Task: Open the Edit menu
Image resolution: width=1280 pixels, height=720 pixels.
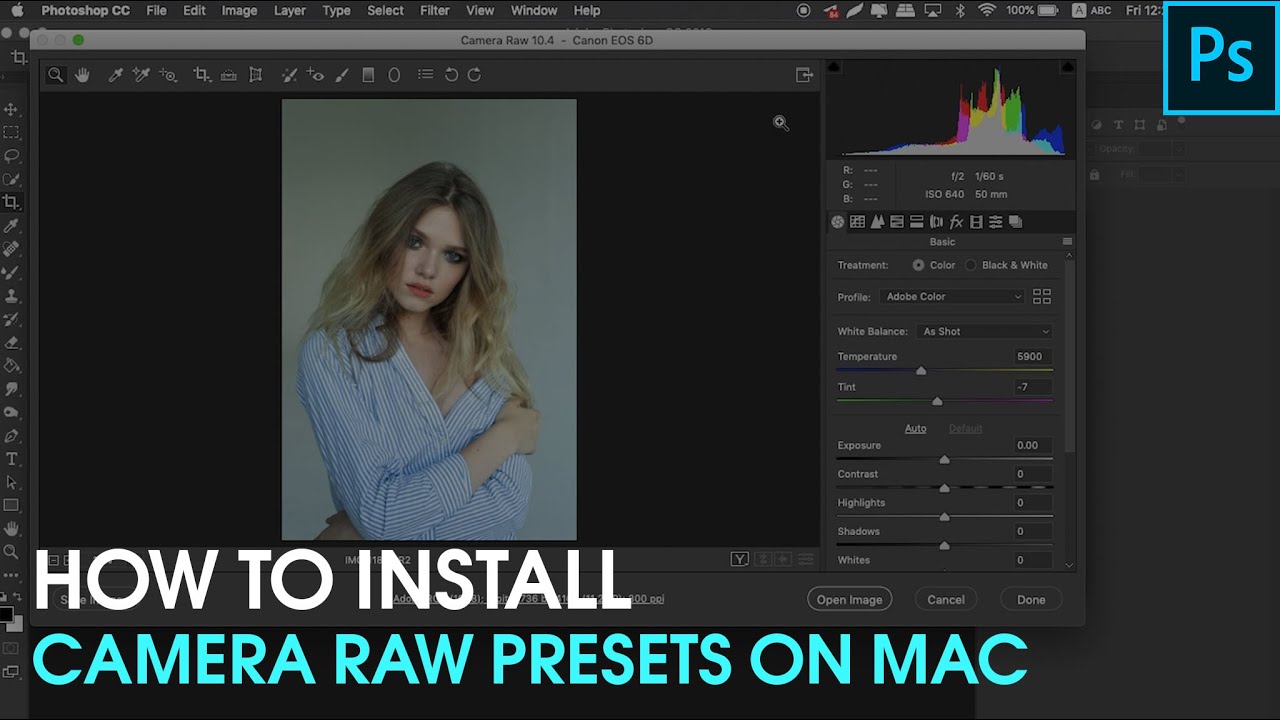Action: click(x=194, y=11)
